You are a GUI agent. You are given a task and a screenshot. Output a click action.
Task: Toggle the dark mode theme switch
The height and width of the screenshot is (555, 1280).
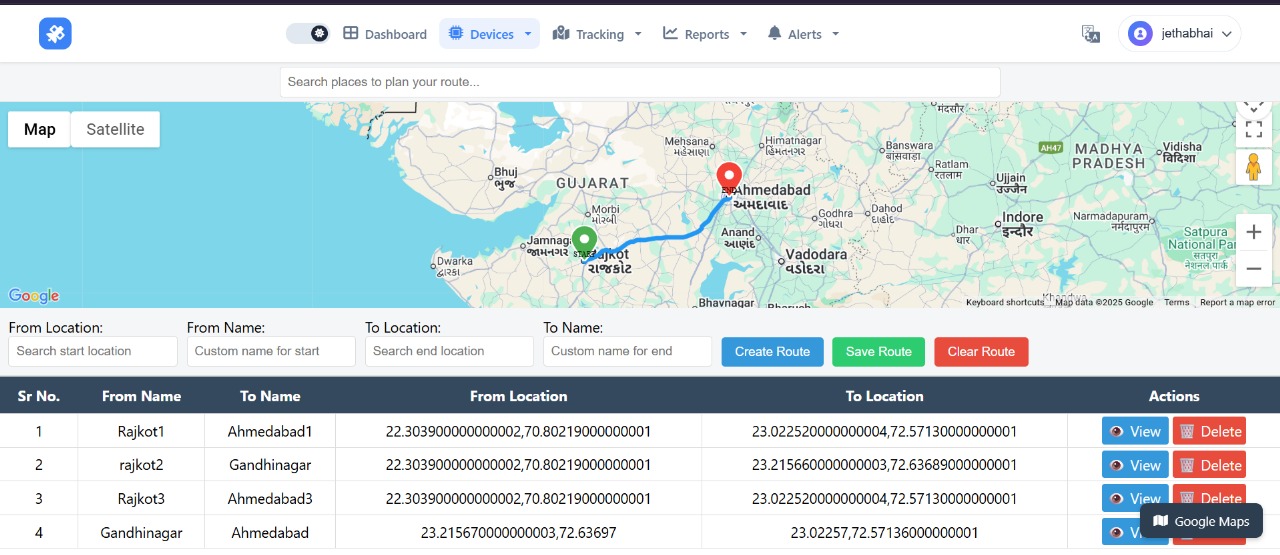[308, 34]
